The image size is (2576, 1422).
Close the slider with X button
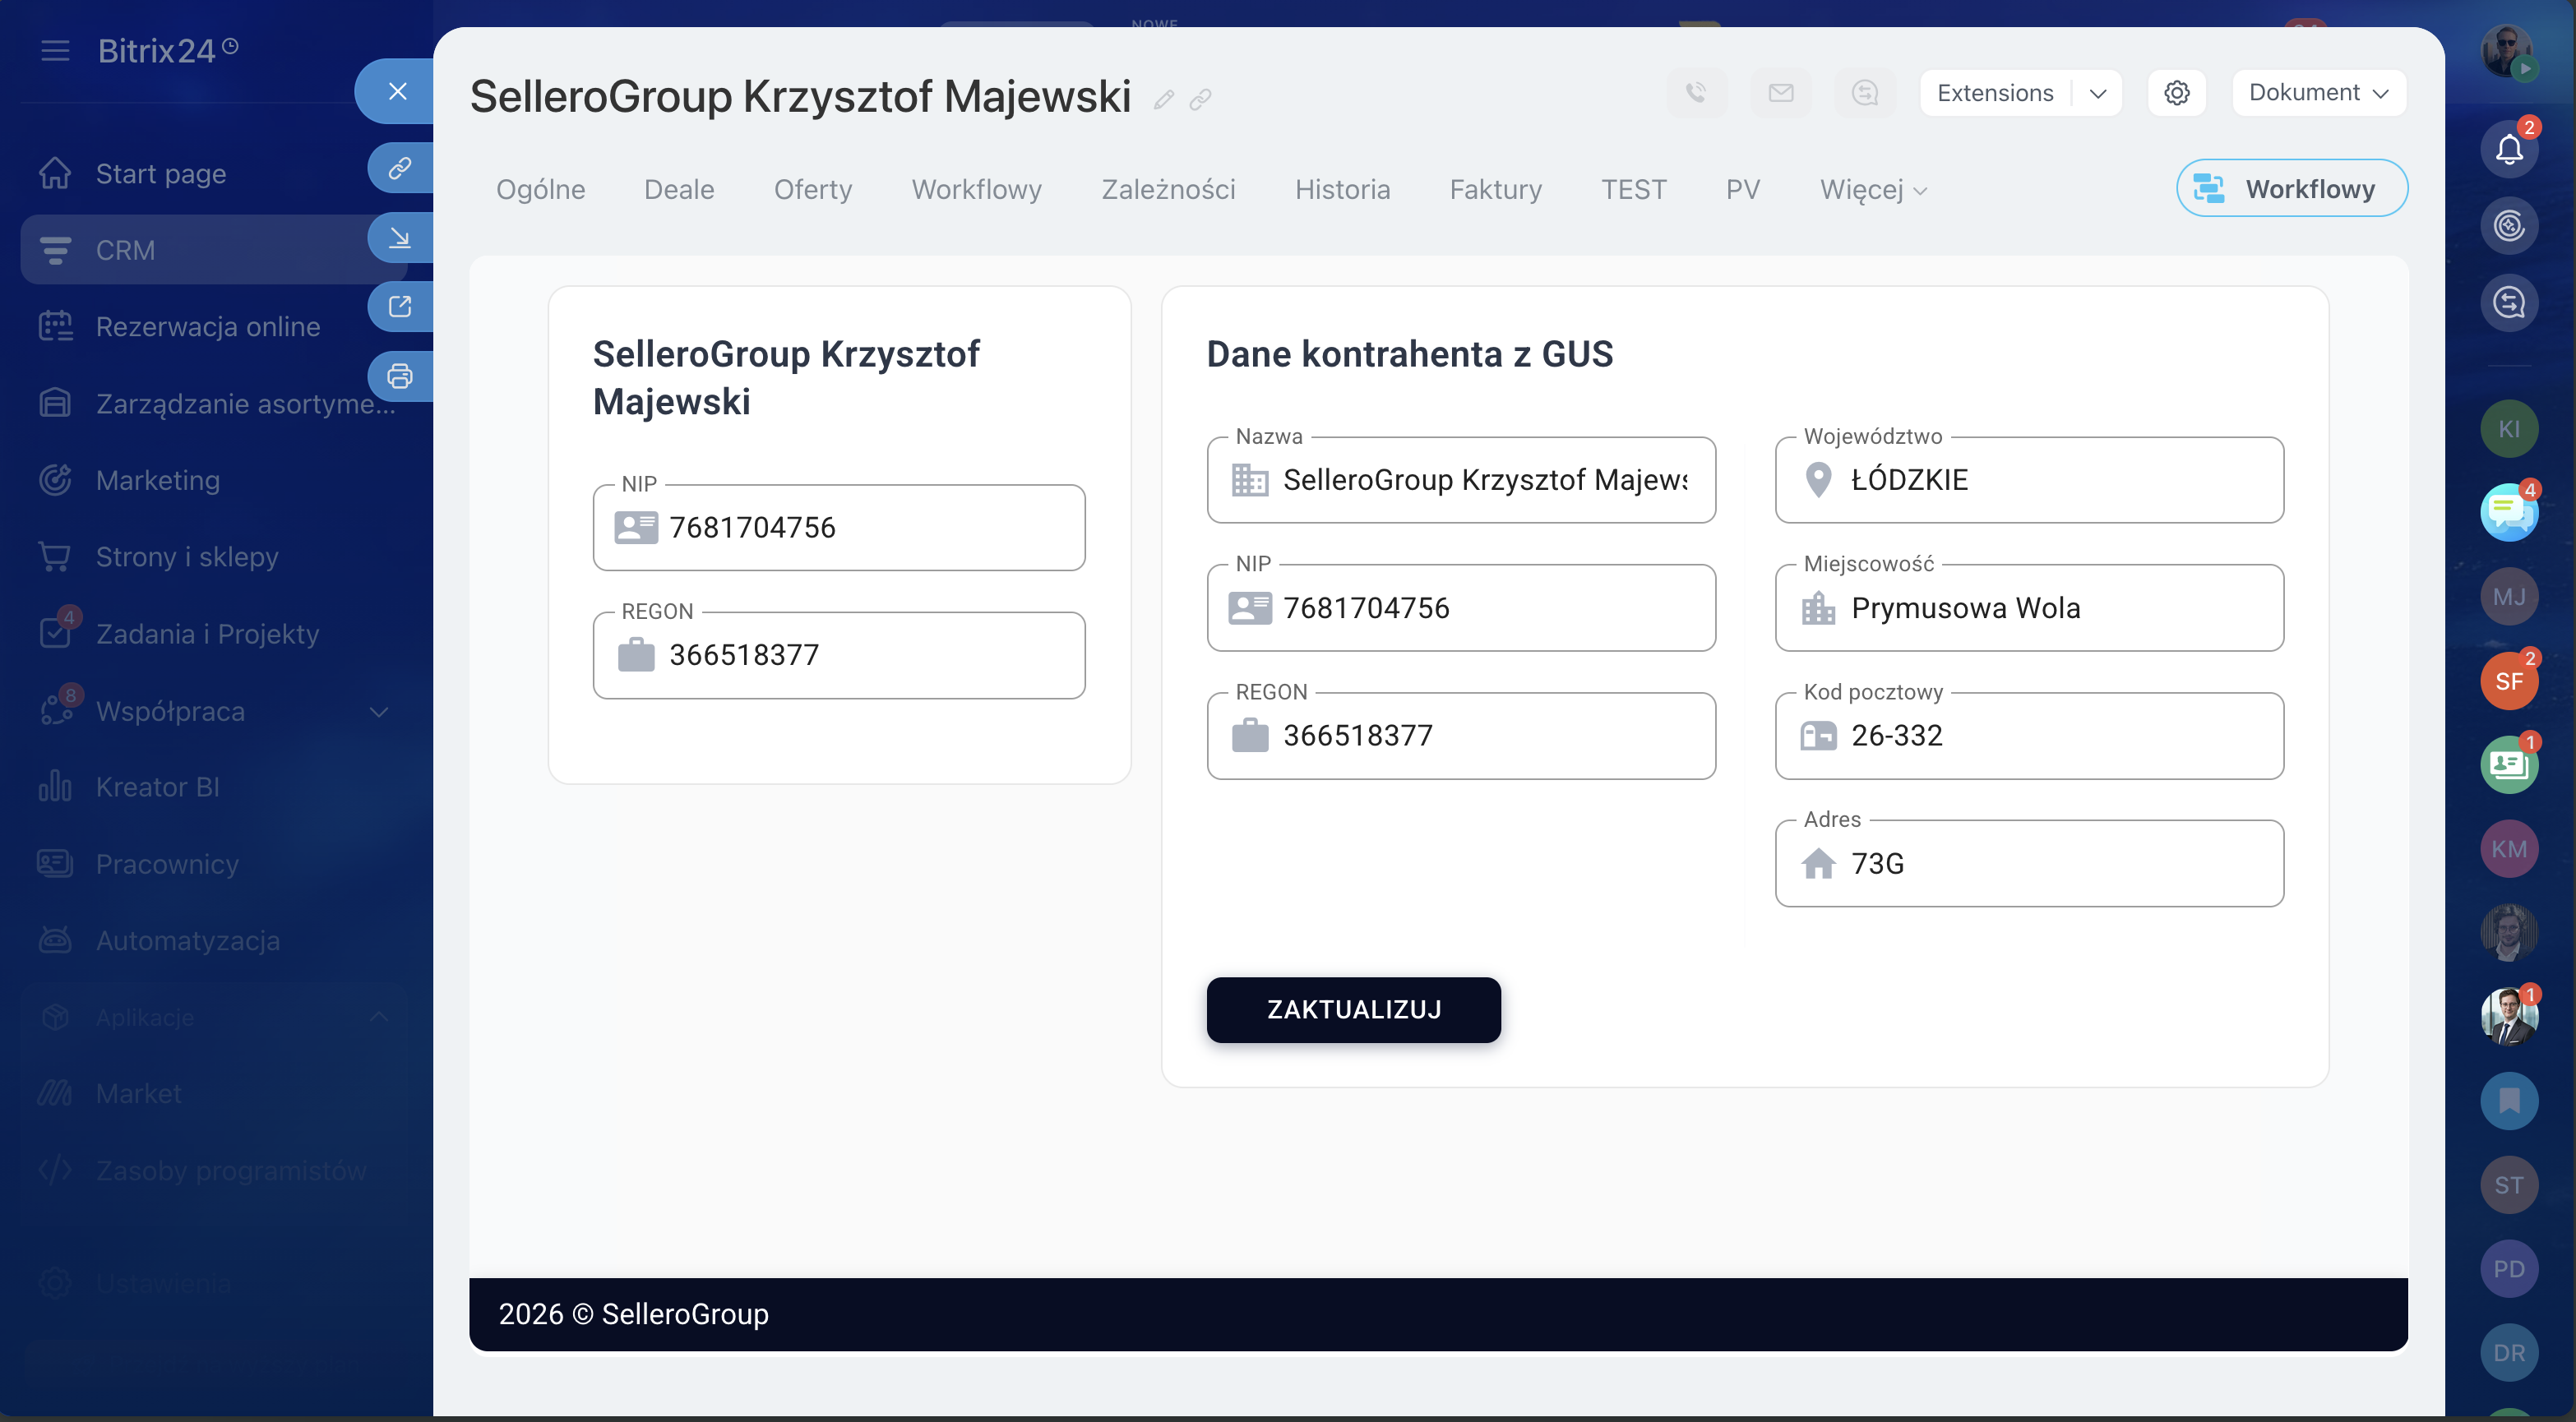(x=398, y=91)
